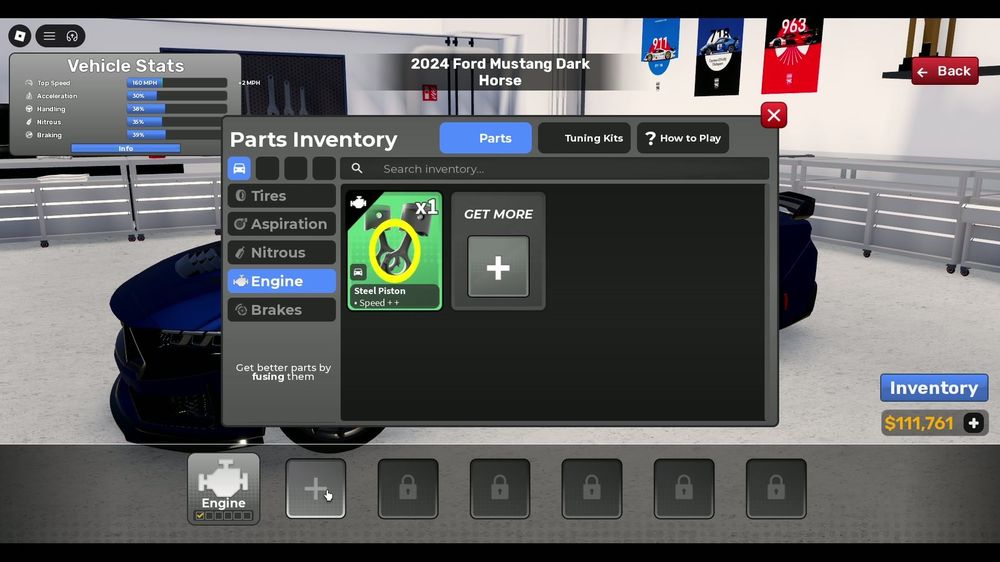Click the money balance $111,761
Image resolution: width=1000 pixels, height=562 pixels.
point(919,423)
